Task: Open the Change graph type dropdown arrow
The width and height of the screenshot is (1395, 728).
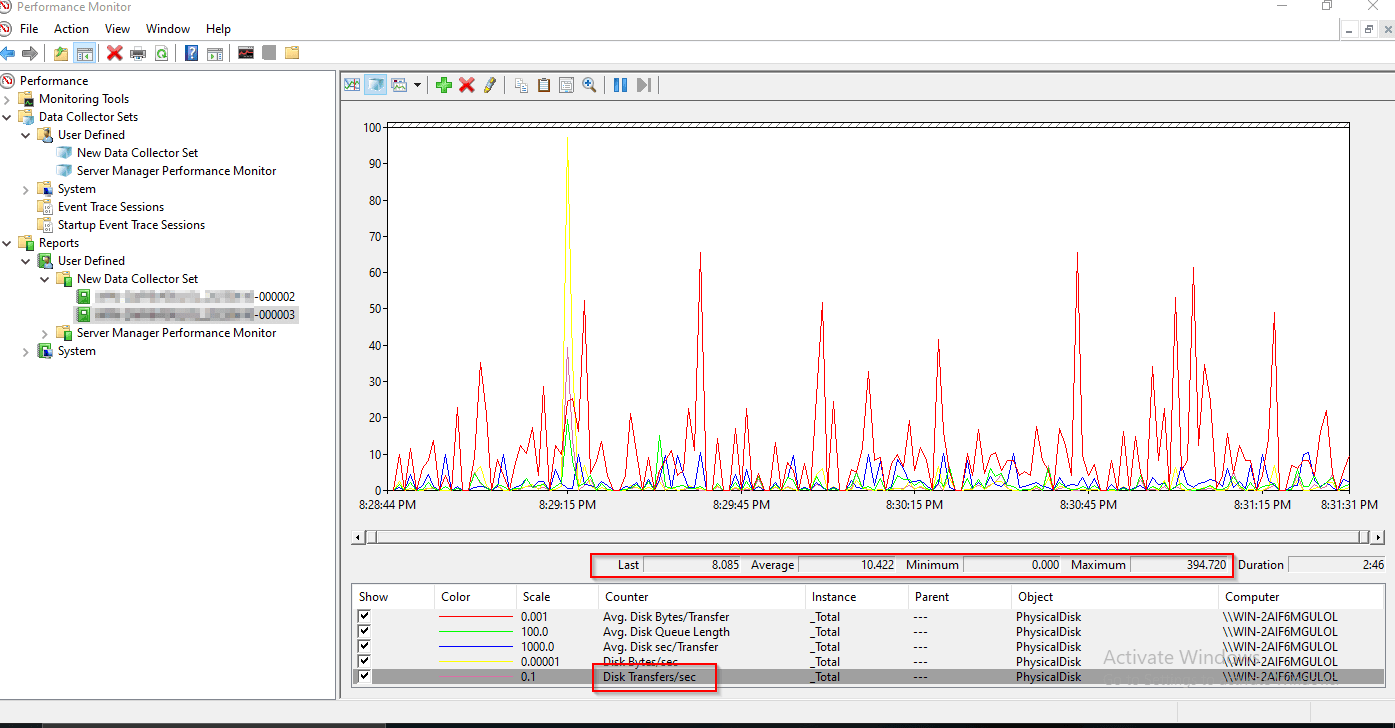Action: (x=417, y=85)
